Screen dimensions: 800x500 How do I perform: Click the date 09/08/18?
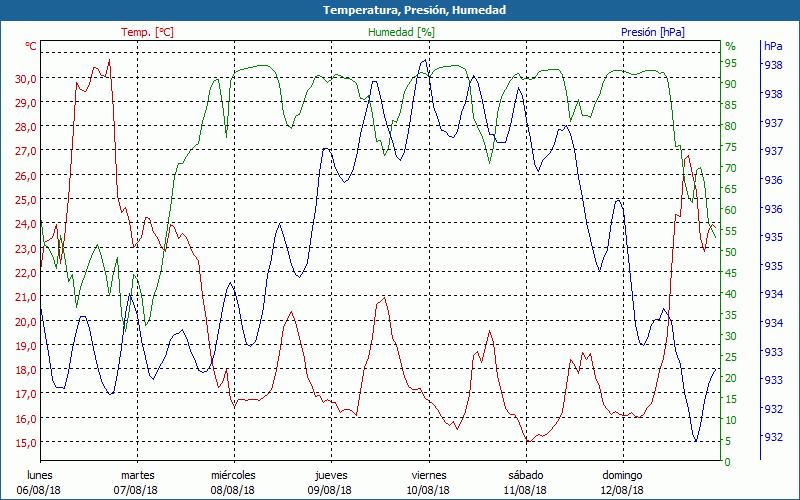coord(330,490)
